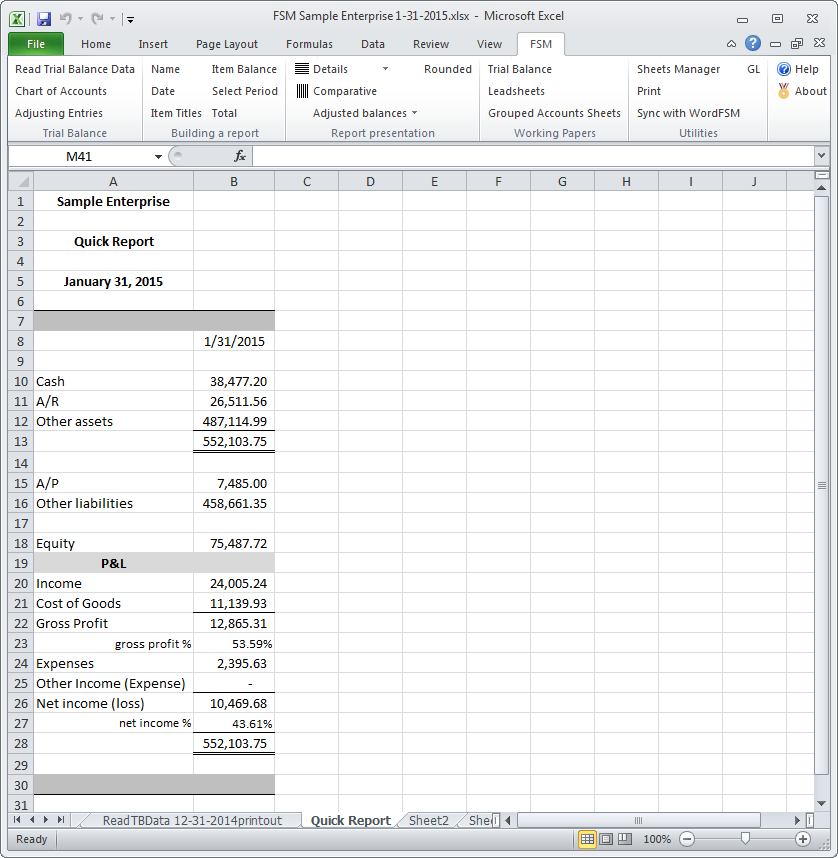838x858 pixels.
Task: Select the Page Break Preview view icon
Action: point(625,839)
